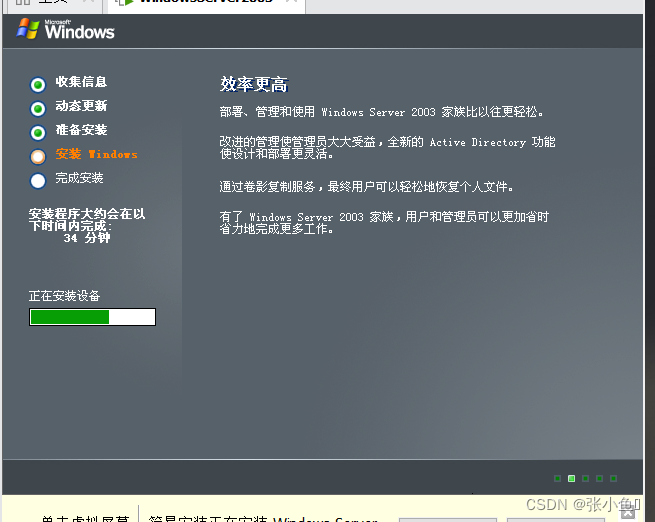This screenshot has width=655, height=522.
Task: Click the 安装程序大约会在以下时间内完成 text
Action: pyautogui.click(x=87, y=220)
